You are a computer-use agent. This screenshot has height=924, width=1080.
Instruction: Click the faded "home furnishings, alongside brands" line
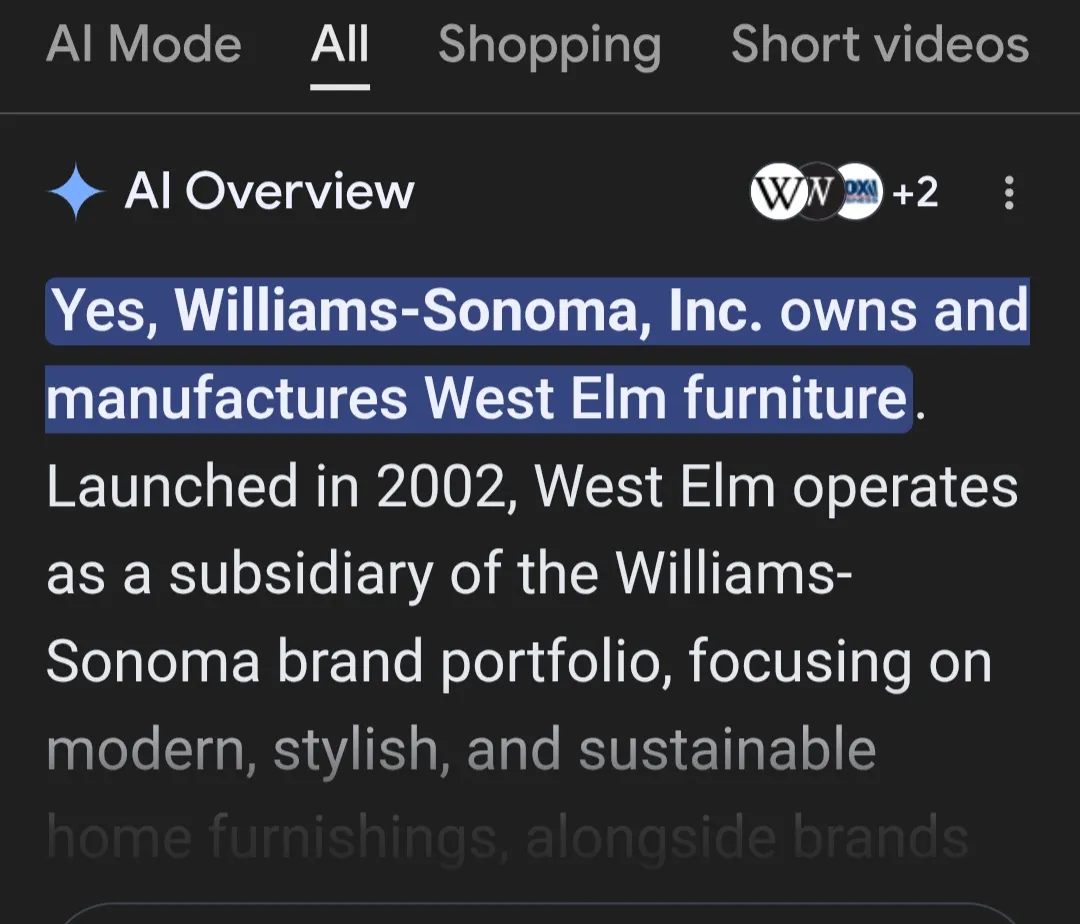[507, 838]
